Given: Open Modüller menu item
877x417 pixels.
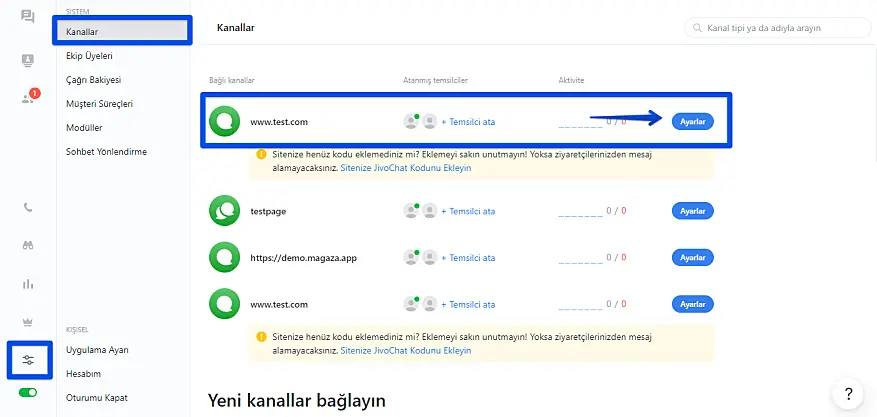Looking at the screenshot, I should [x=84, y=127].
